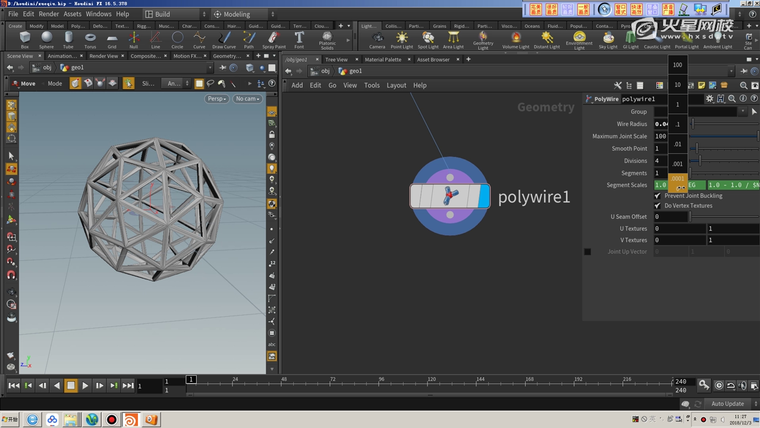Open the No cam camera dropdown
This screenshot has width=760, height=428.
[246, 99]
